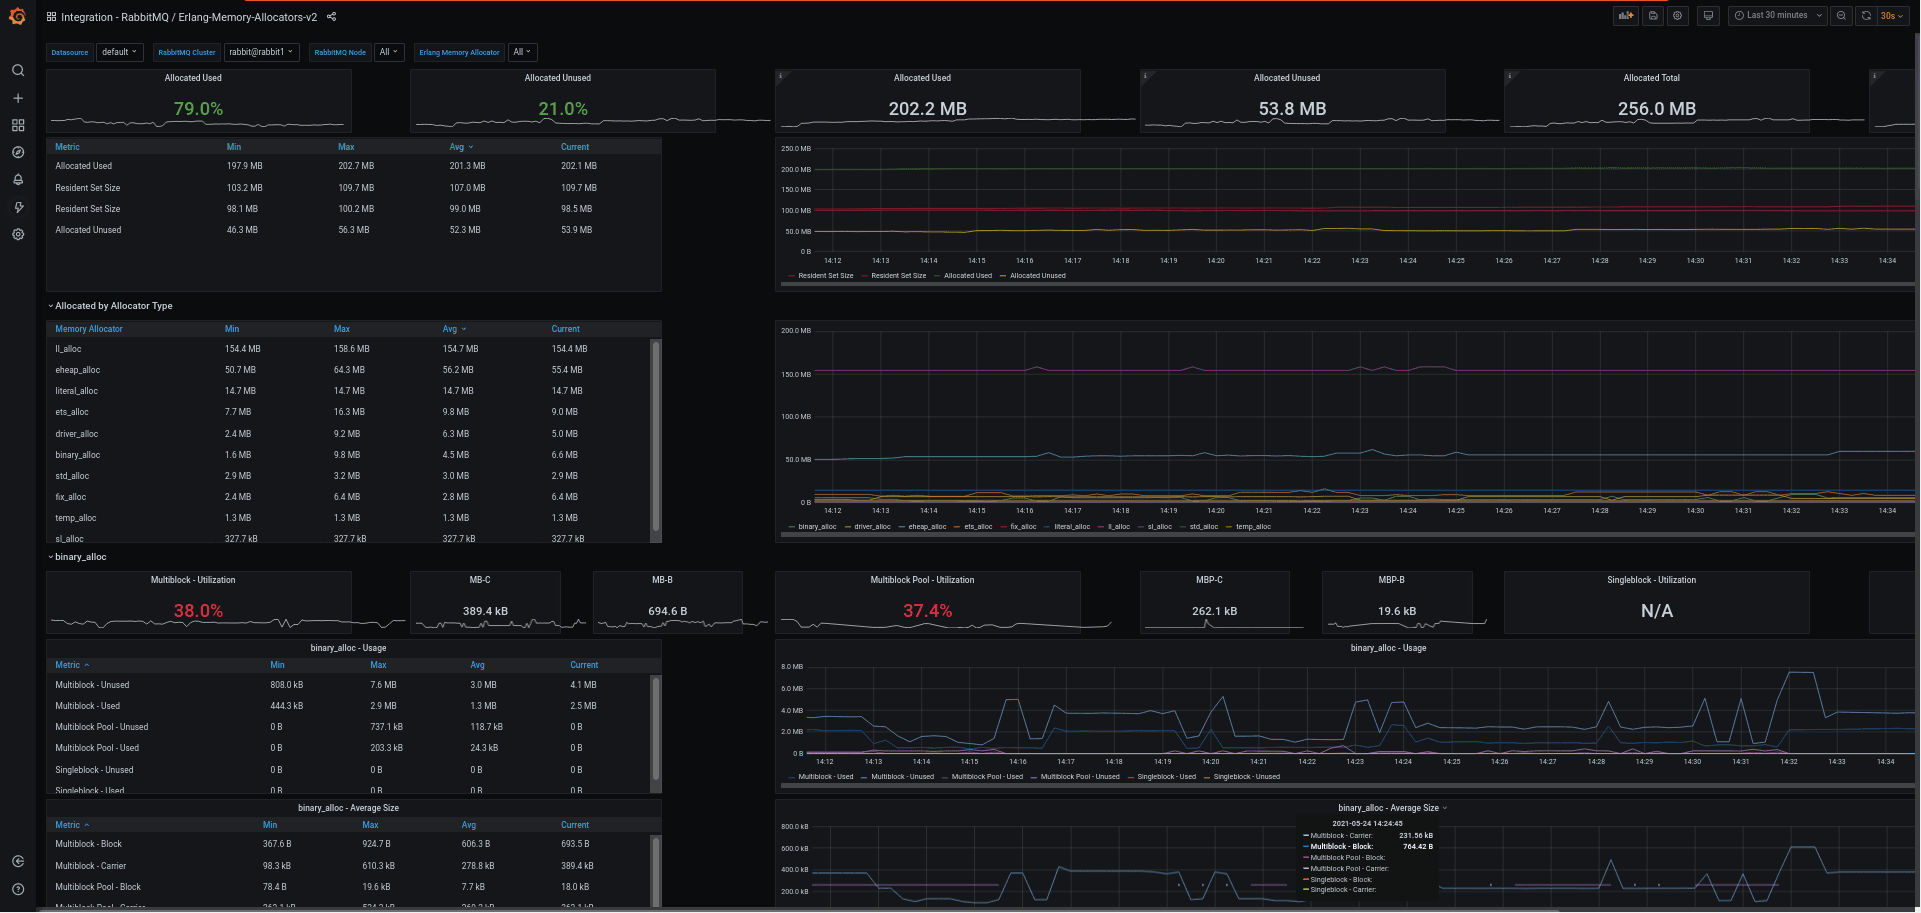1921x913 pixels.
Task: Toggle Multiblock - Used series in legend
Action: (x=826, y=777)
